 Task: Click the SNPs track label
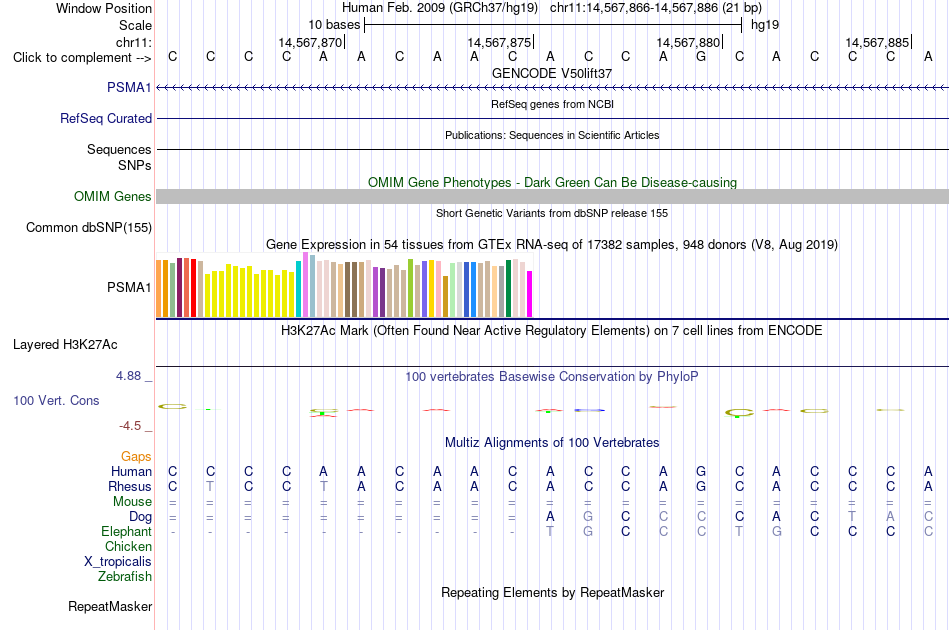point(135,165)
